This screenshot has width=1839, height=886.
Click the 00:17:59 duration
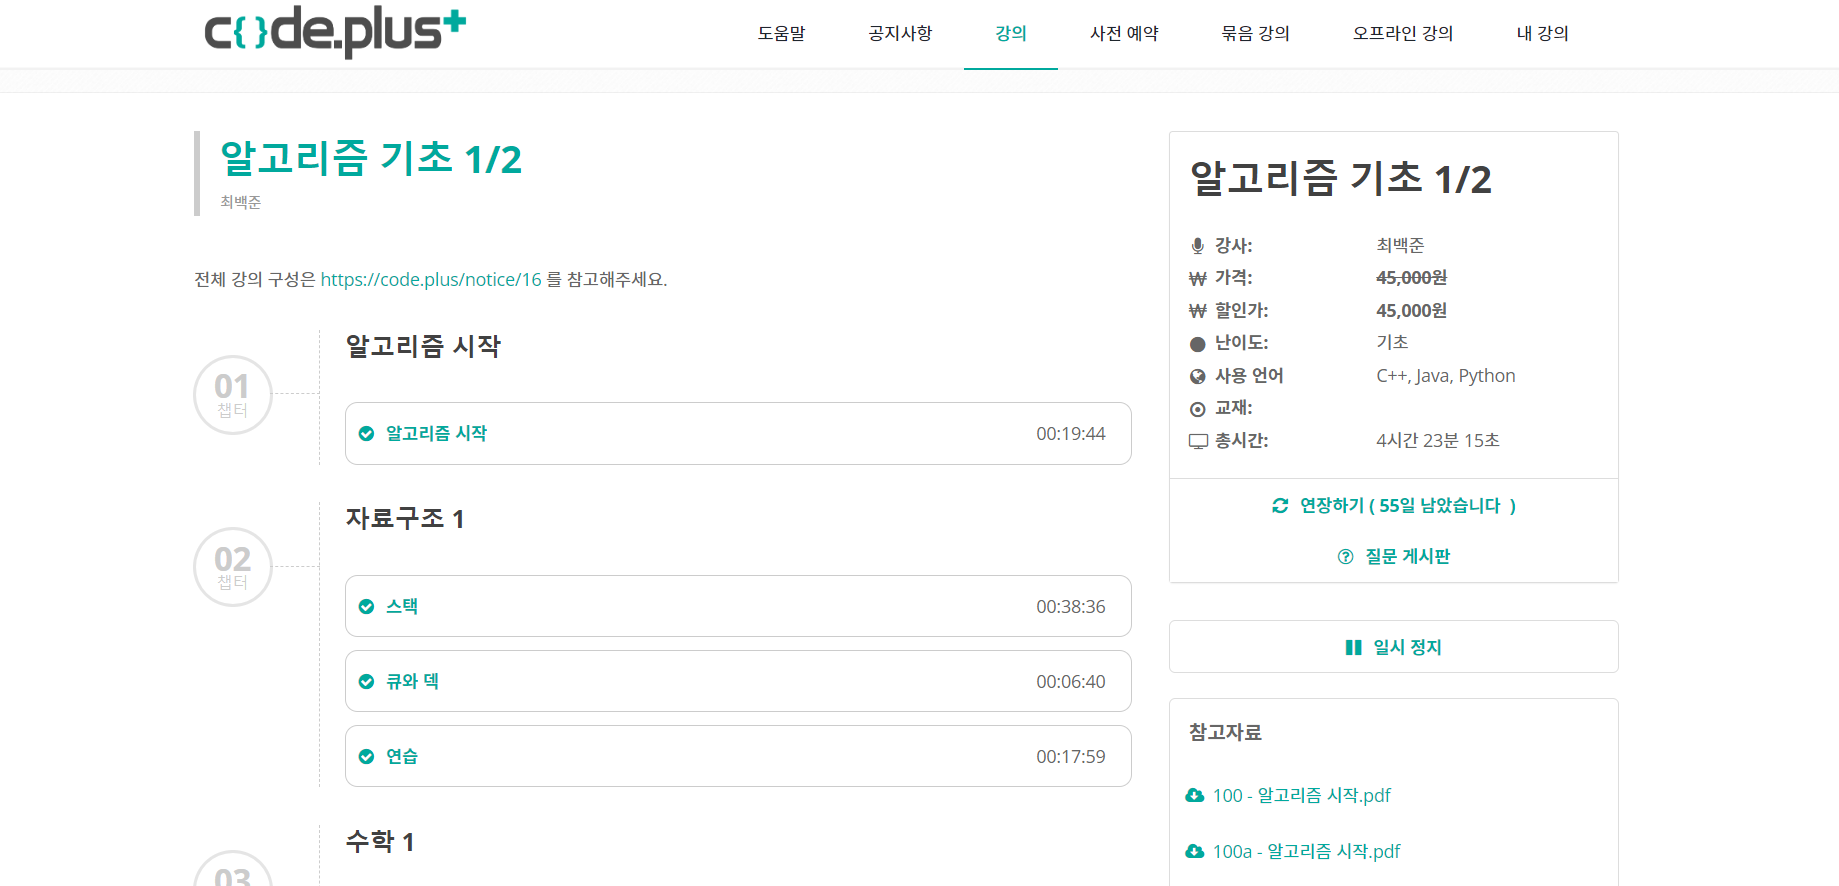[1070, 757]
